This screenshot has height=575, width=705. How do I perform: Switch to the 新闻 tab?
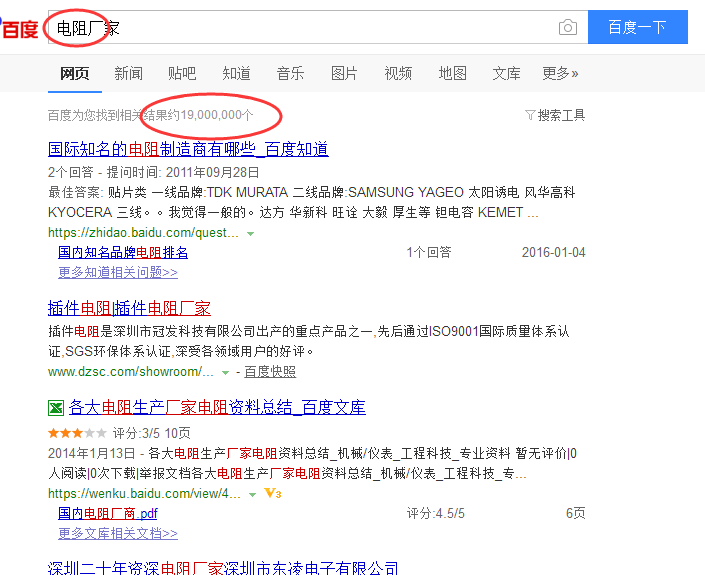129,73
